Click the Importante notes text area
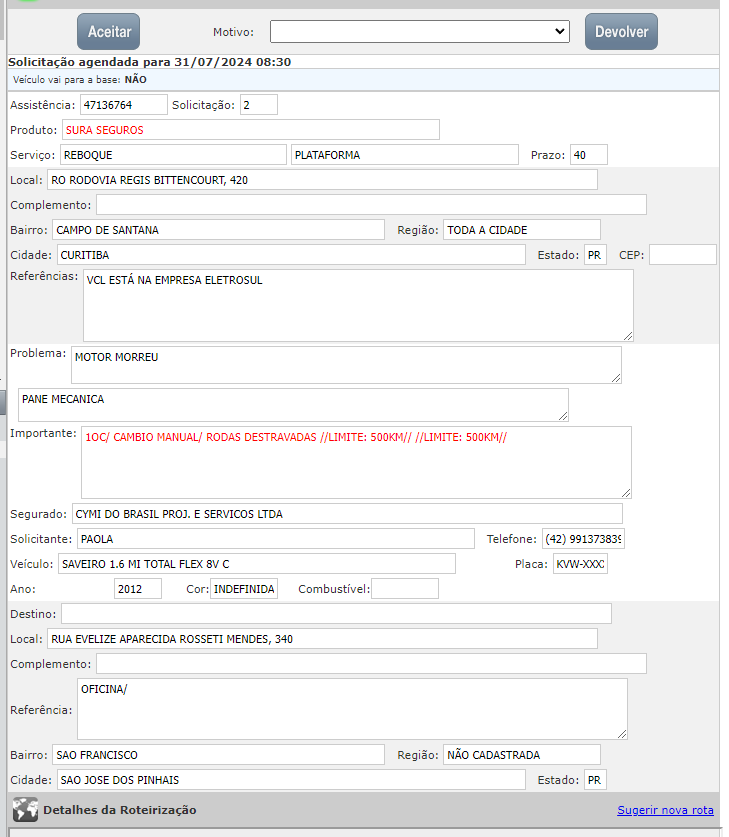This screenshot has width=729, height=837. pyautogui.click(x=355, y=462)
